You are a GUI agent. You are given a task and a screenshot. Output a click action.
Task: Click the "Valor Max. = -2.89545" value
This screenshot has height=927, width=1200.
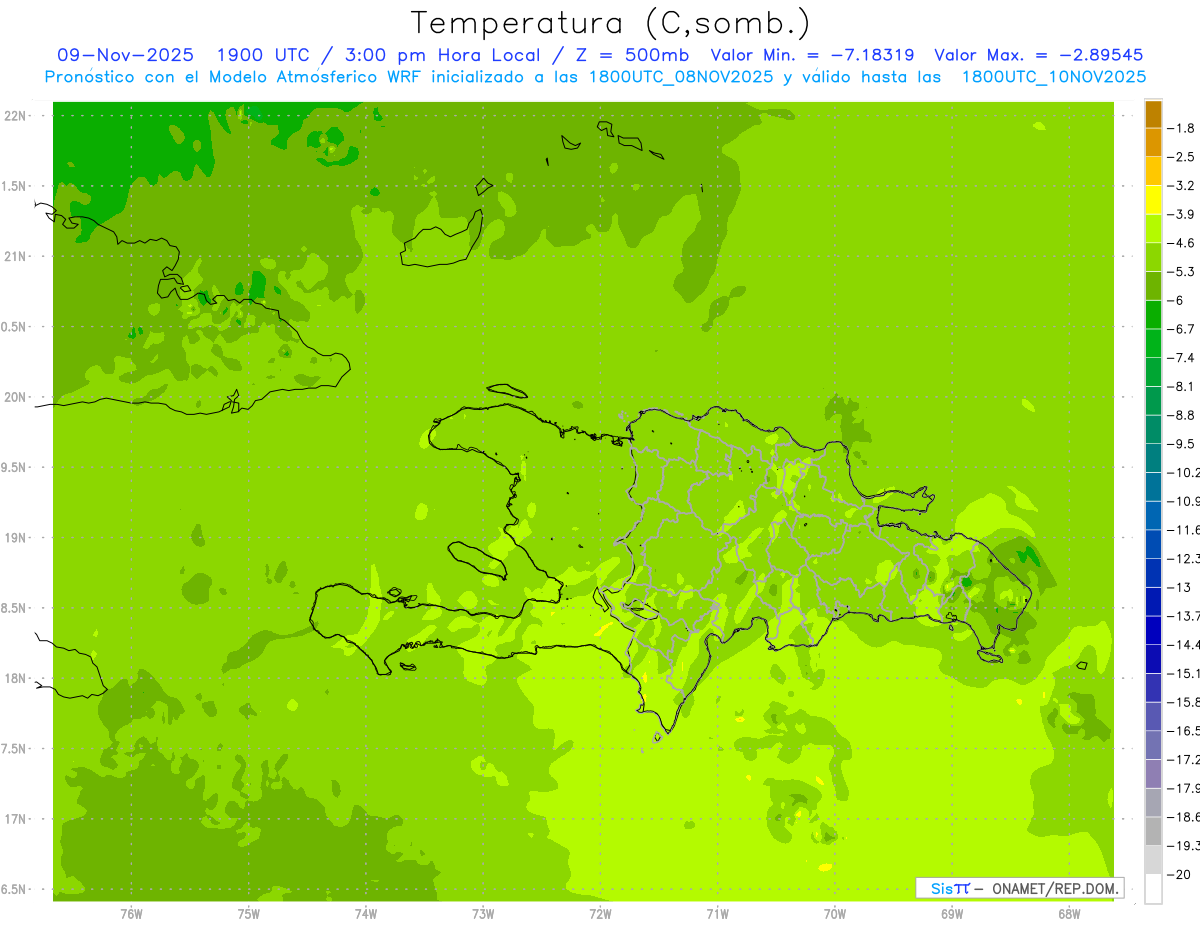point(1038,55)
